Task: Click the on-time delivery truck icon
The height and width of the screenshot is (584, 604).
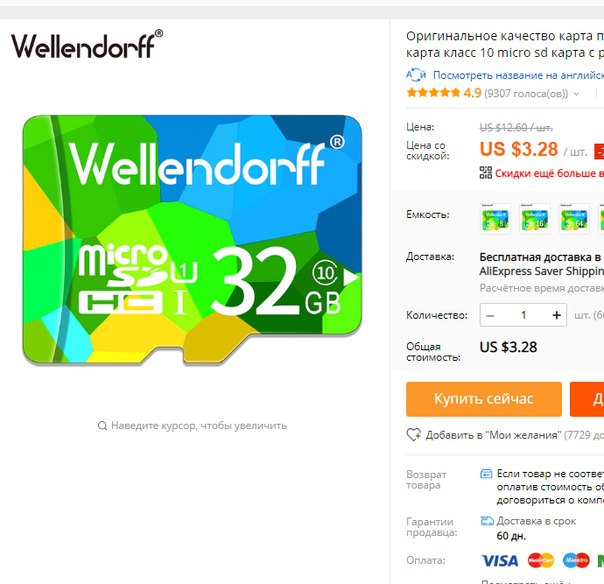Action: click(487, 521)
